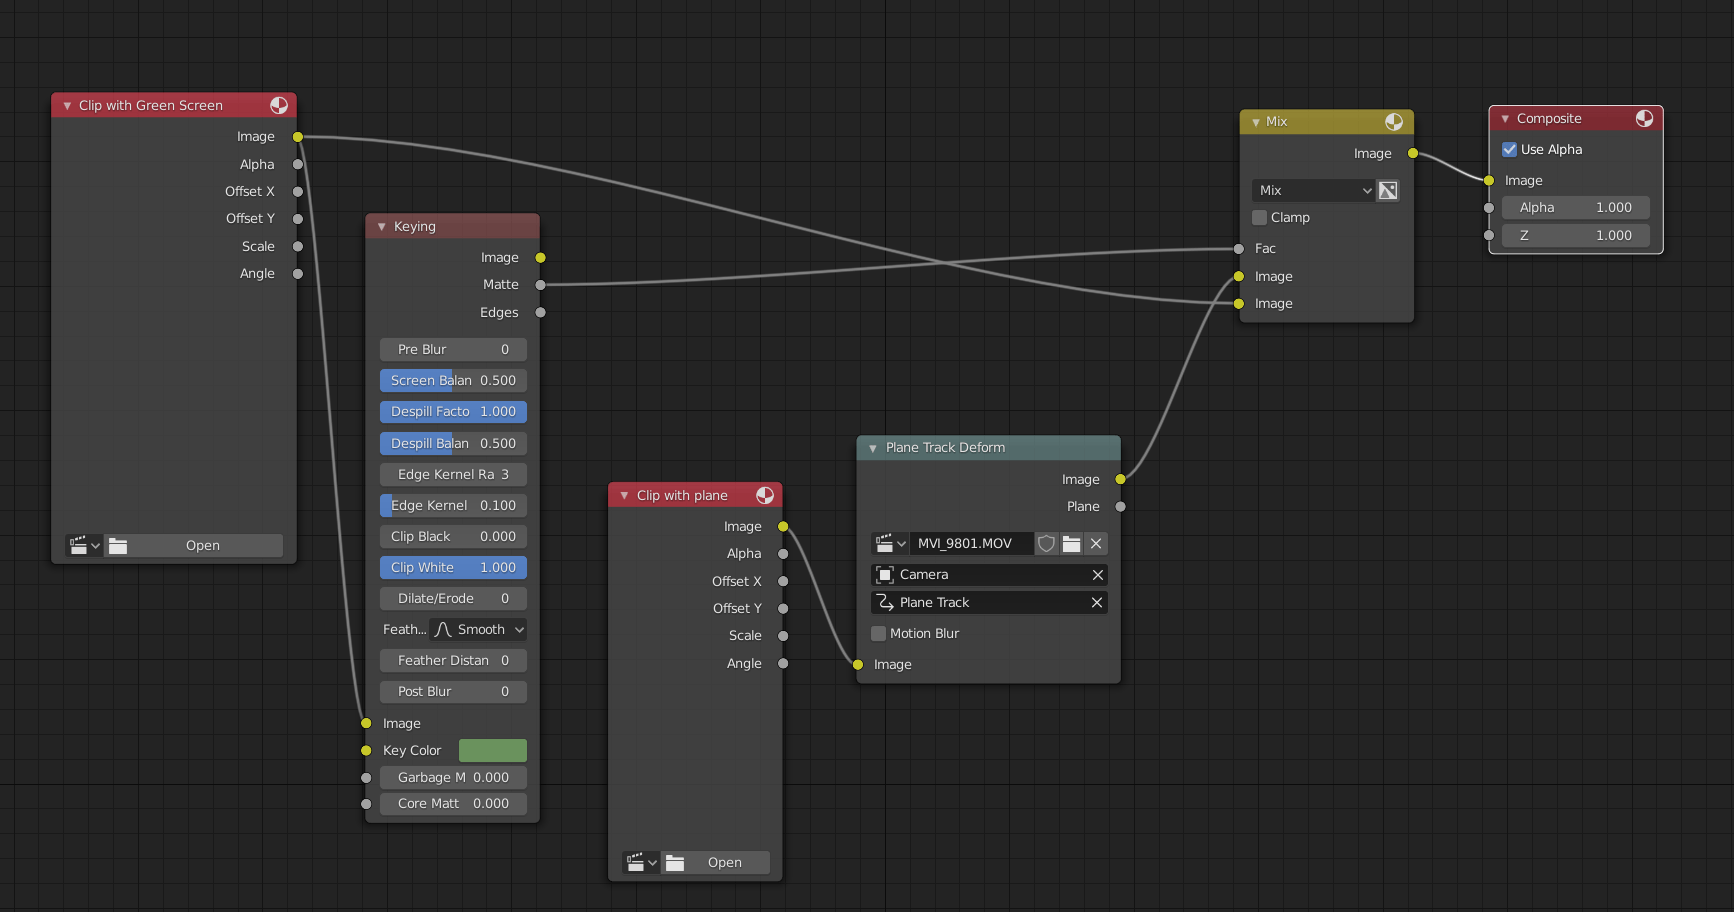This screenshot has width=1734, height=912.
Task: Unlink MVI_9801.MOV clip with X icon
Action: [1096, 544]
